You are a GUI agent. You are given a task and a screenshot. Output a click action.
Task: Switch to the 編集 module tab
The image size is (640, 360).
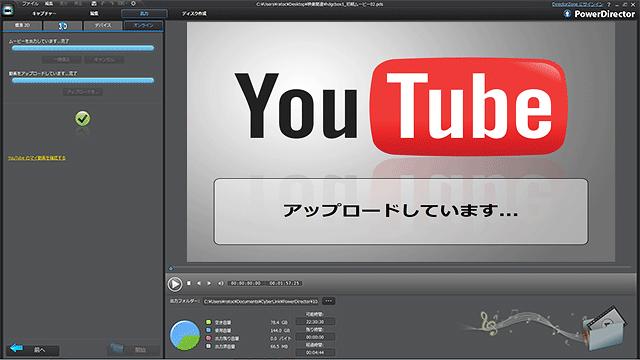(94, 13)
